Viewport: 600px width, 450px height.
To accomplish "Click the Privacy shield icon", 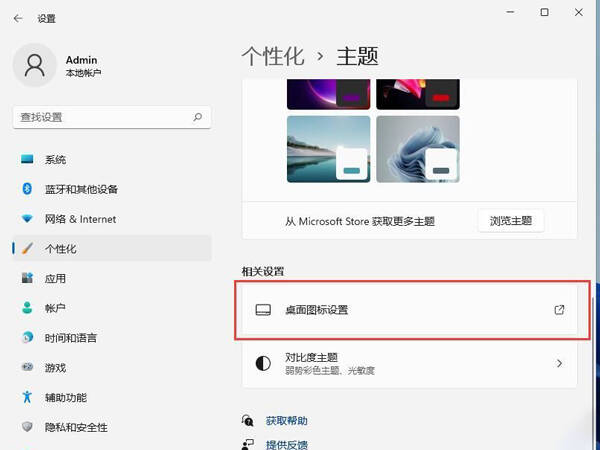I will click(27, 427).
